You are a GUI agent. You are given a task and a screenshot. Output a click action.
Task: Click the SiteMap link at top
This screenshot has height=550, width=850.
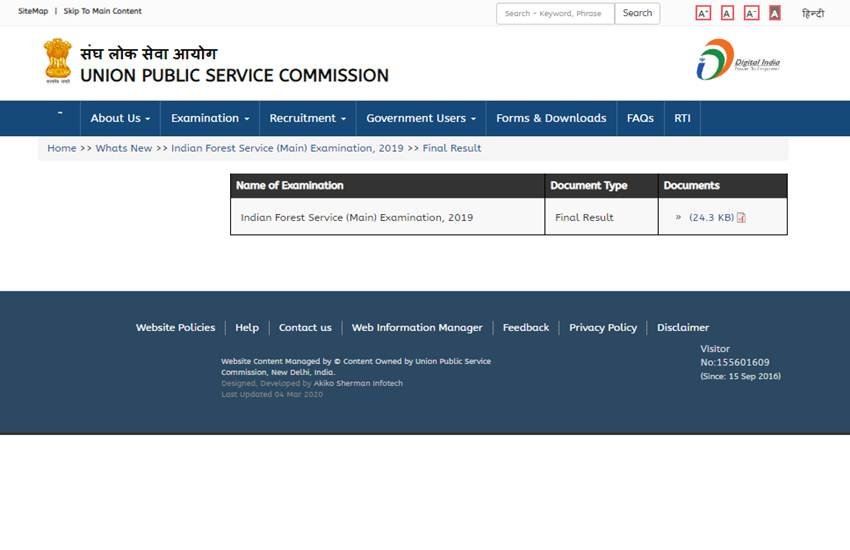tap(32, 11)
